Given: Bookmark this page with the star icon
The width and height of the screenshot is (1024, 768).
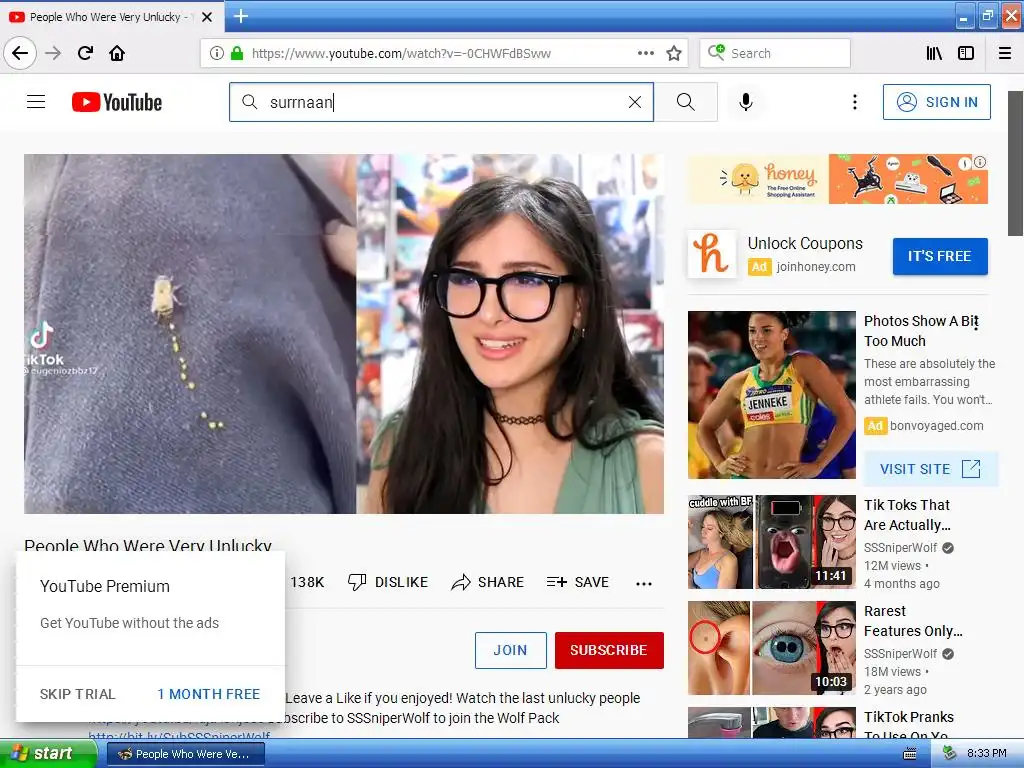Looking at the screenshot, I should click(x=674, y=53).
